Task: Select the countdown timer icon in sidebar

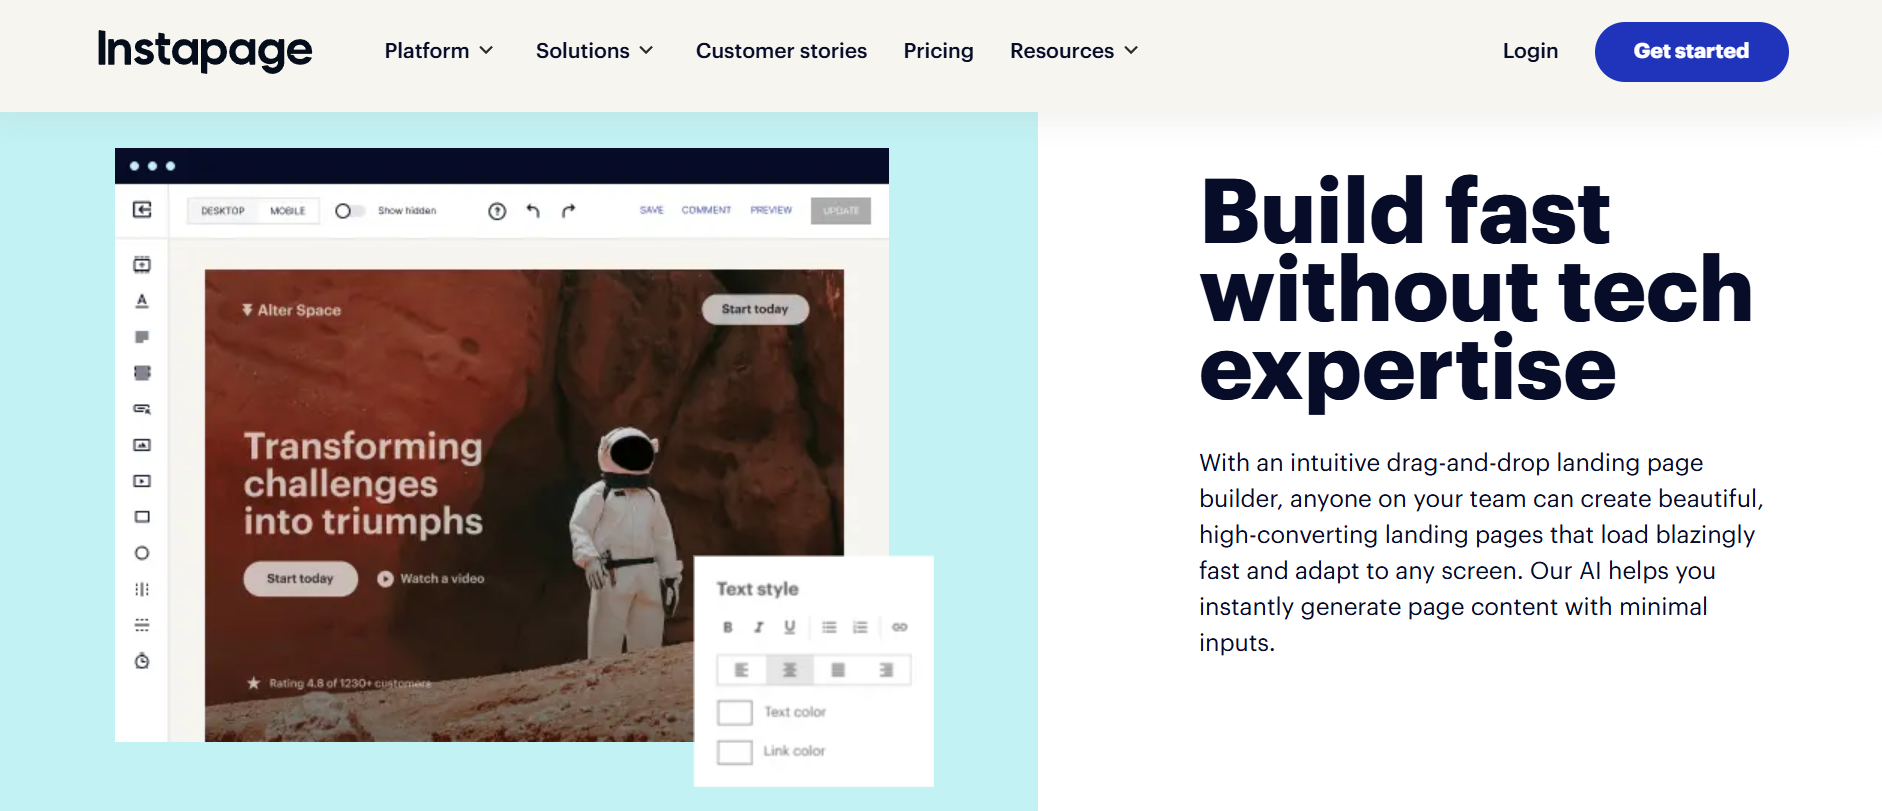Action: pos(142,661)
